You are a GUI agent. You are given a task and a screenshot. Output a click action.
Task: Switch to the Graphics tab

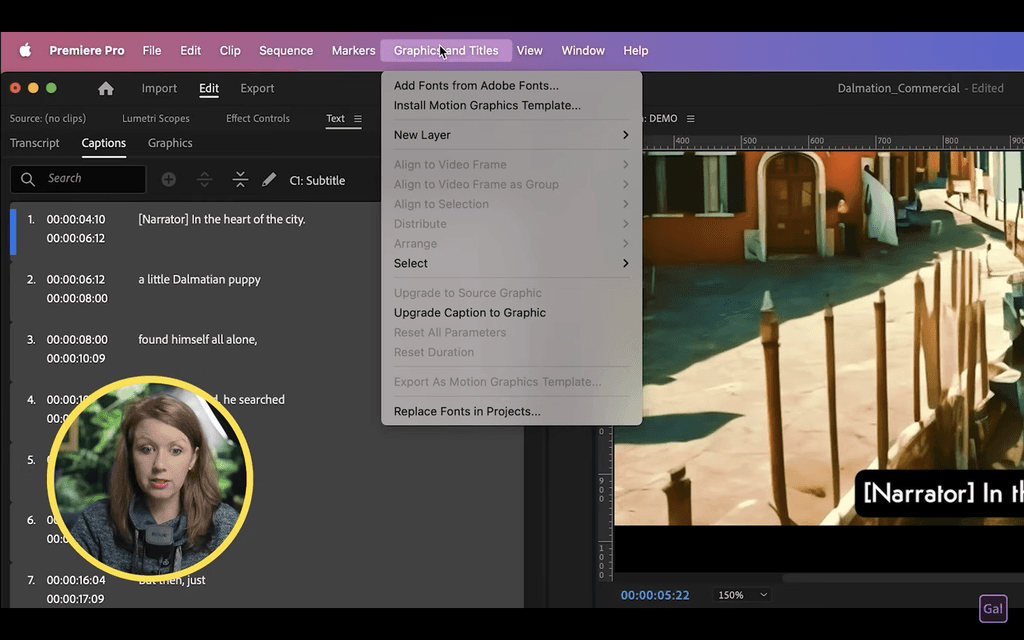(169, 143)
